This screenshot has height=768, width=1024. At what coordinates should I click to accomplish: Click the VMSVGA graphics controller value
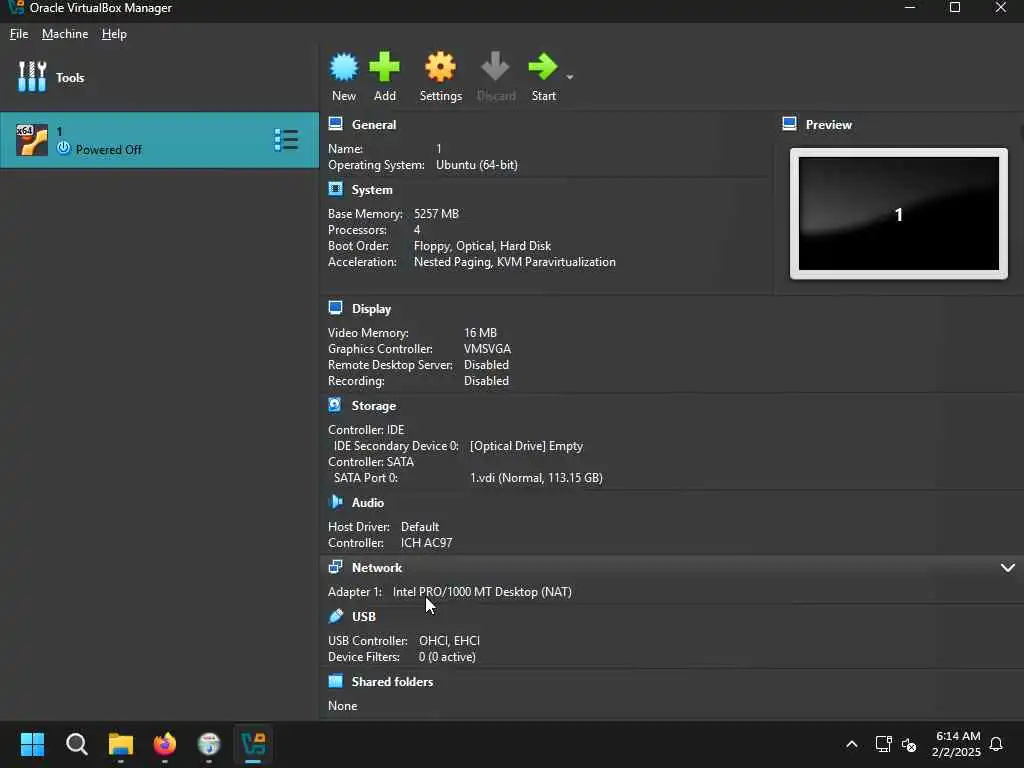click(487, 349)
